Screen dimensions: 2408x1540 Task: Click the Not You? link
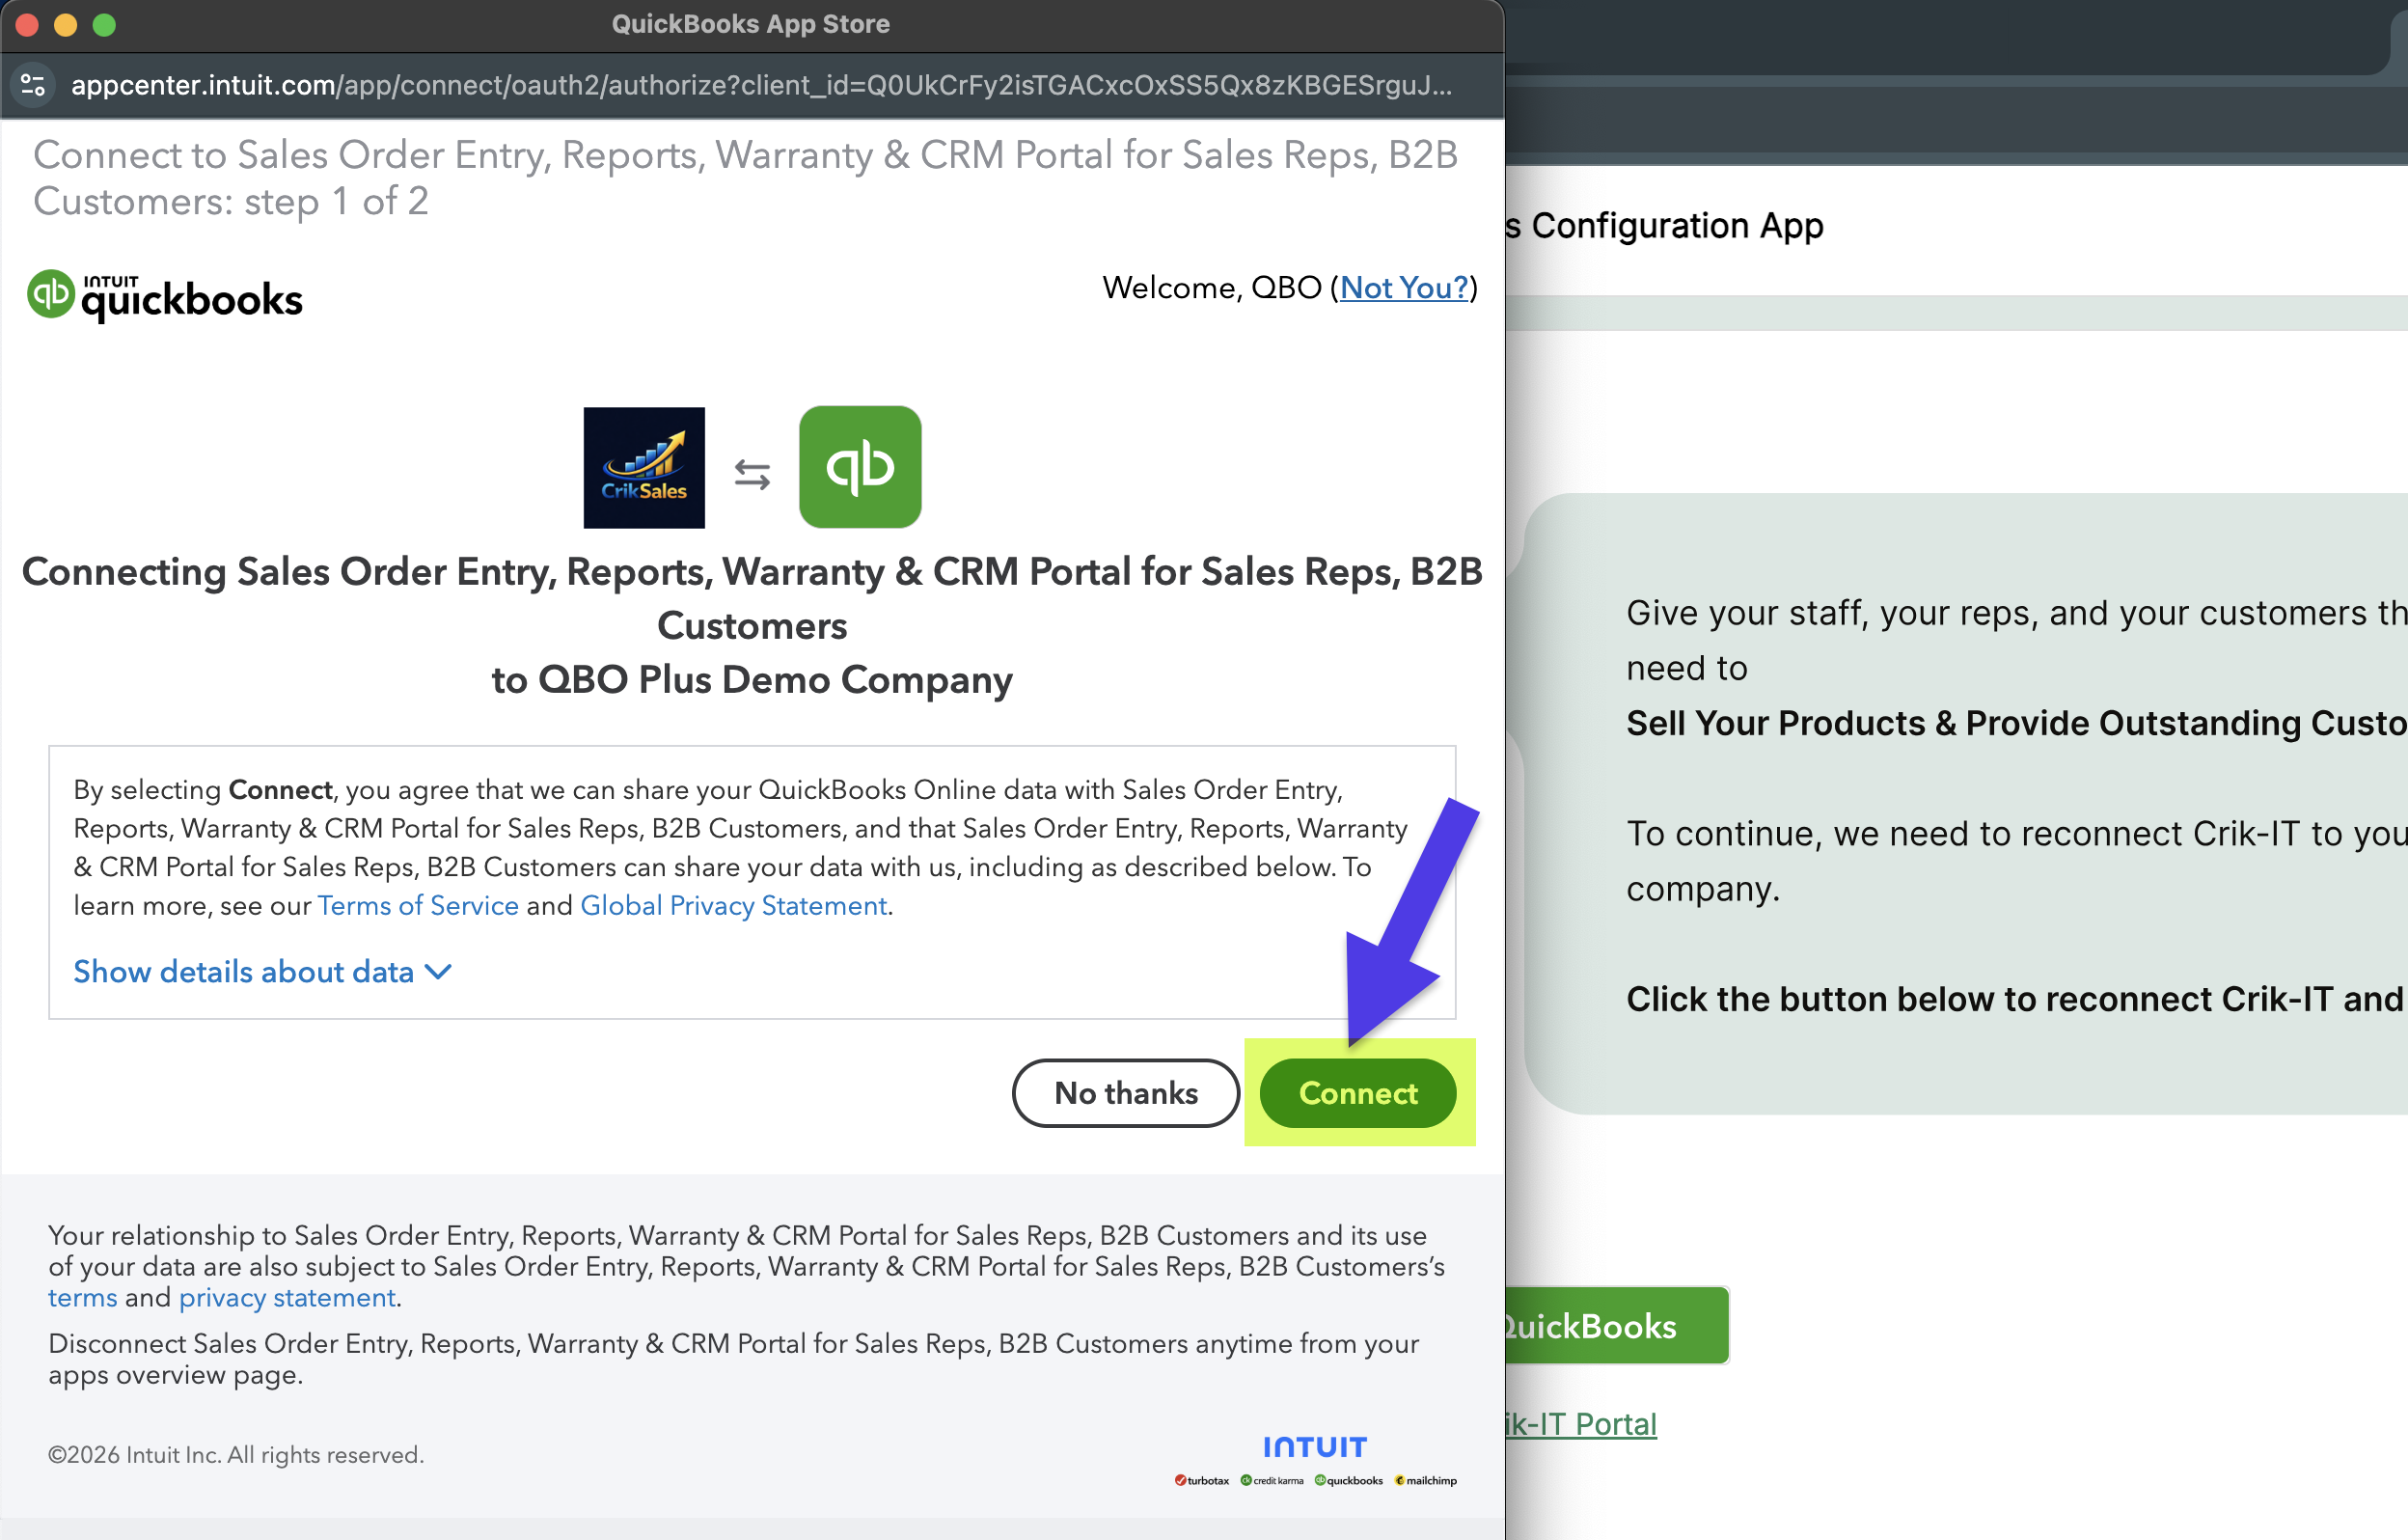1404,288
